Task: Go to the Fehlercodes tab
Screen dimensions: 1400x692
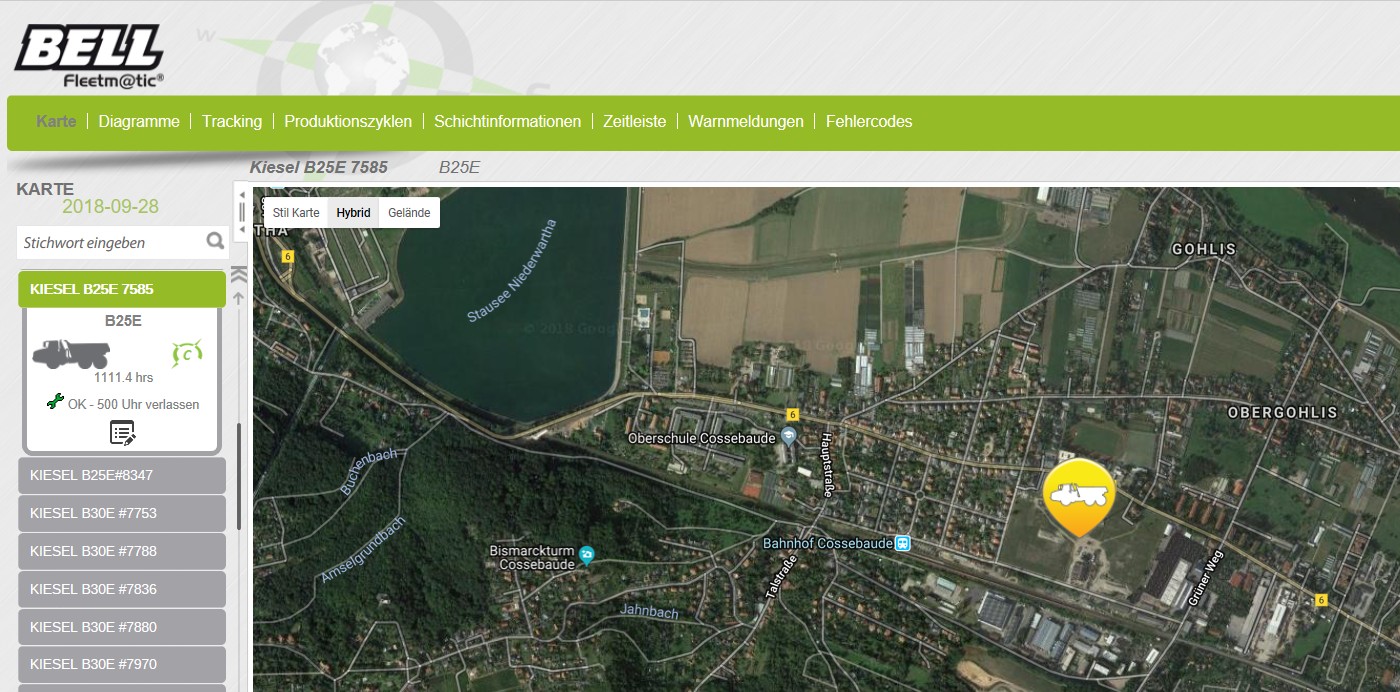Action: [868, 122]
